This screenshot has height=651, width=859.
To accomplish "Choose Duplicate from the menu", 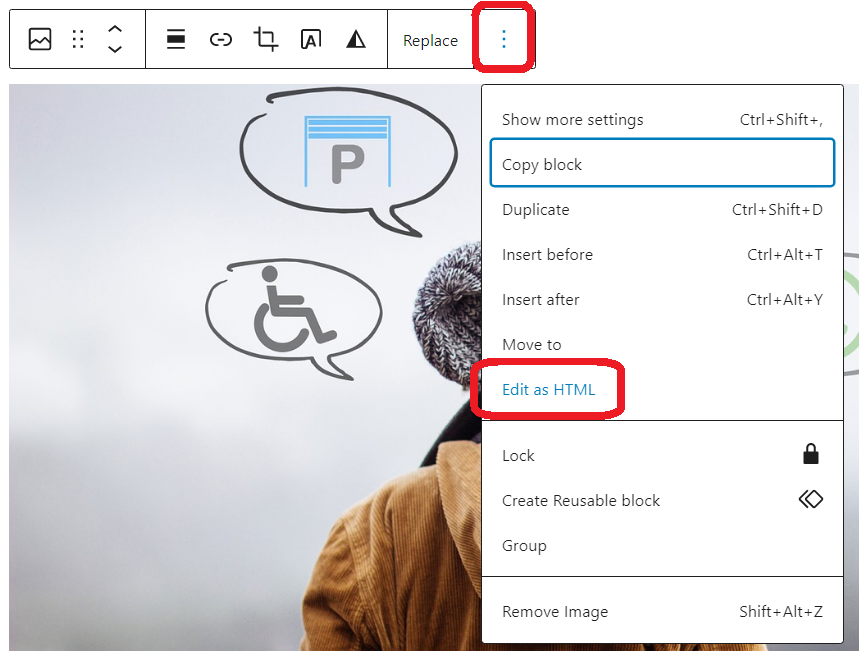I will point(662,209).
